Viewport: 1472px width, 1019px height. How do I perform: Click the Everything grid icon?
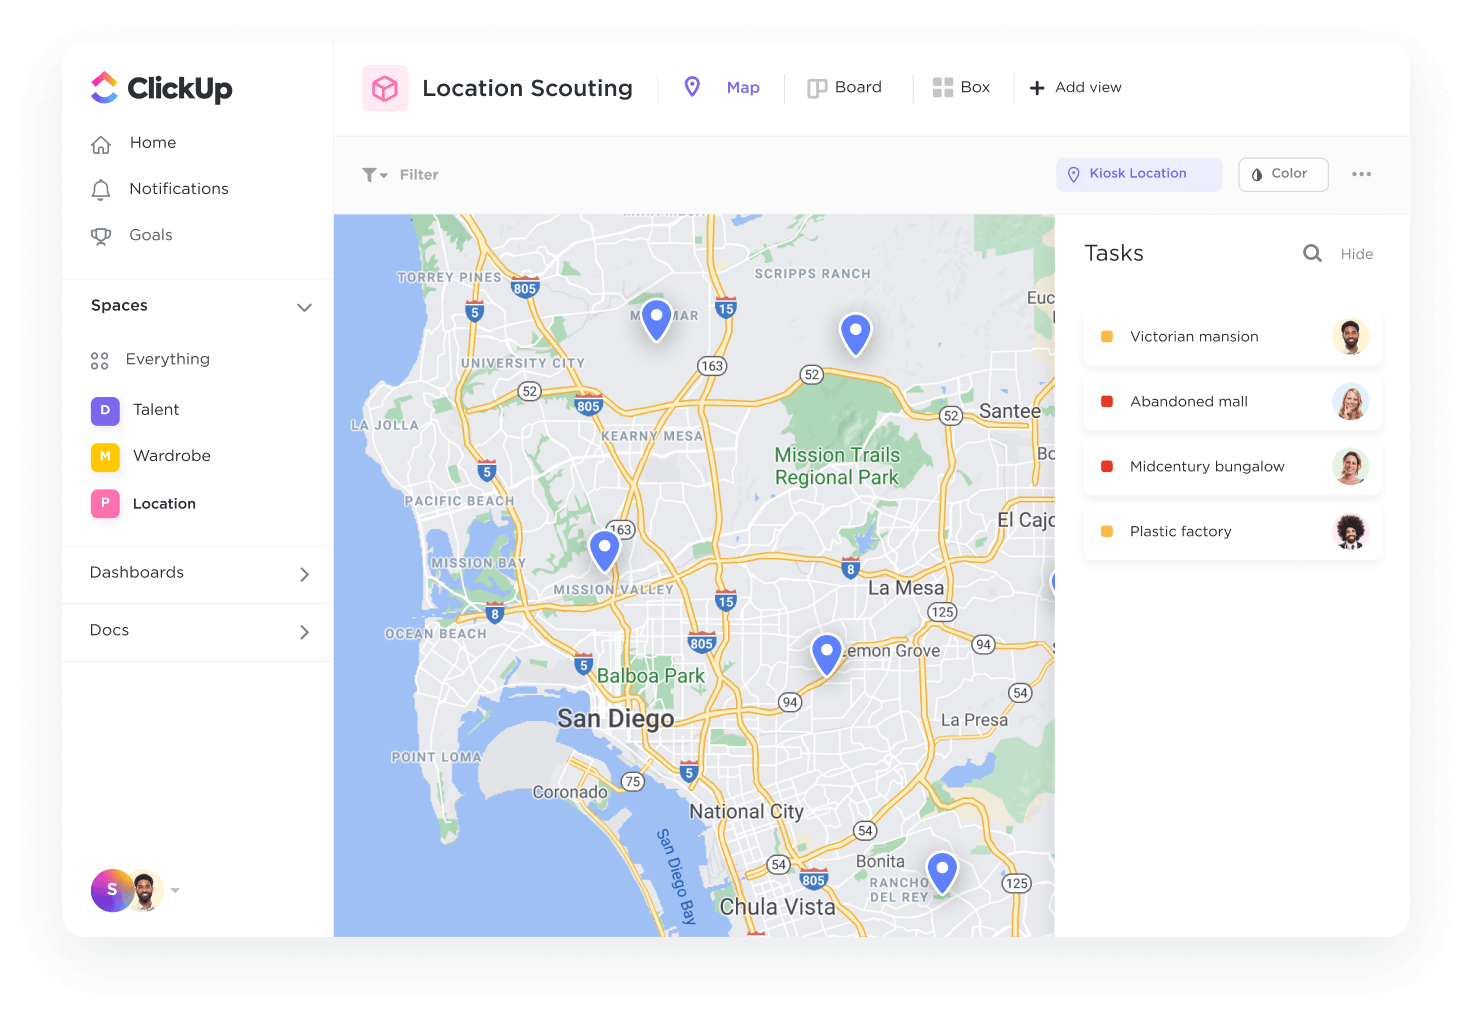(99, 360)
